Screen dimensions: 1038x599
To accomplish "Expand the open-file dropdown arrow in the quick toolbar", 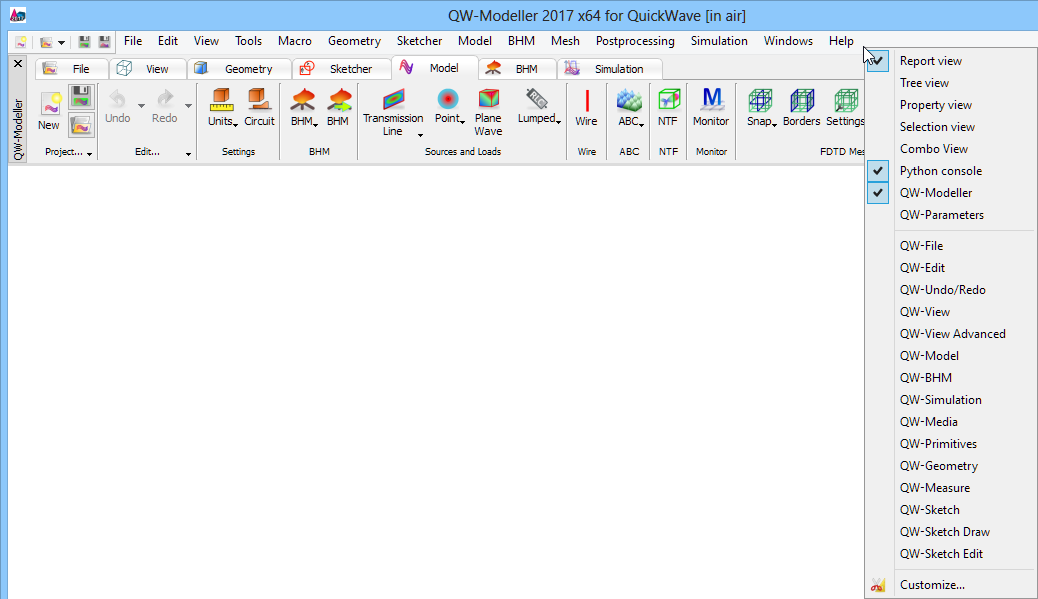I will [62, 42].
